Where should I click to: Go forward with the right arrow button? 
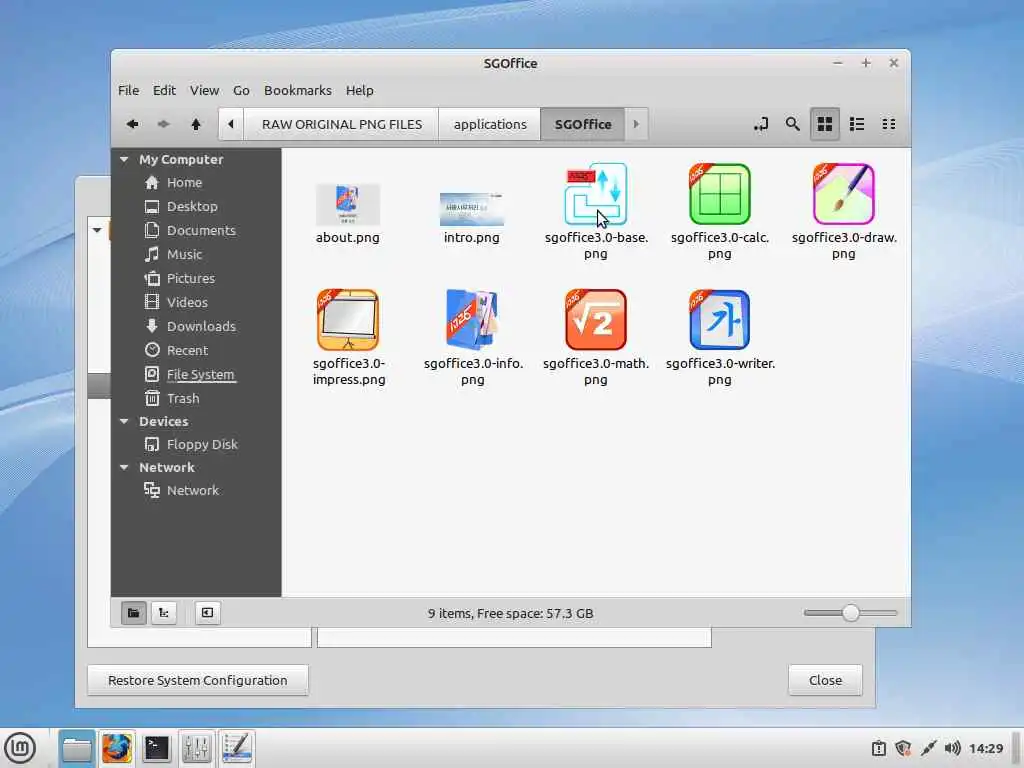point(163,124)
